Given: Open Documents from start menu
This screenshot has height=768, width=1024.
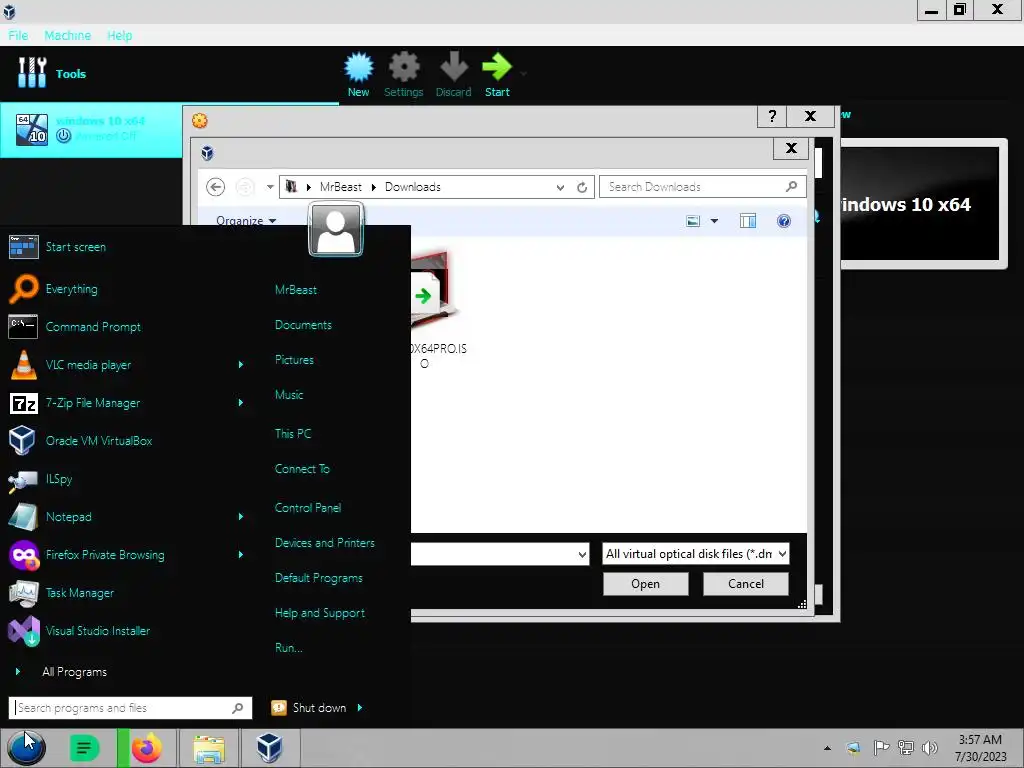Looking at the screenshot, I should pyautogui.click(x=303, y=325).
